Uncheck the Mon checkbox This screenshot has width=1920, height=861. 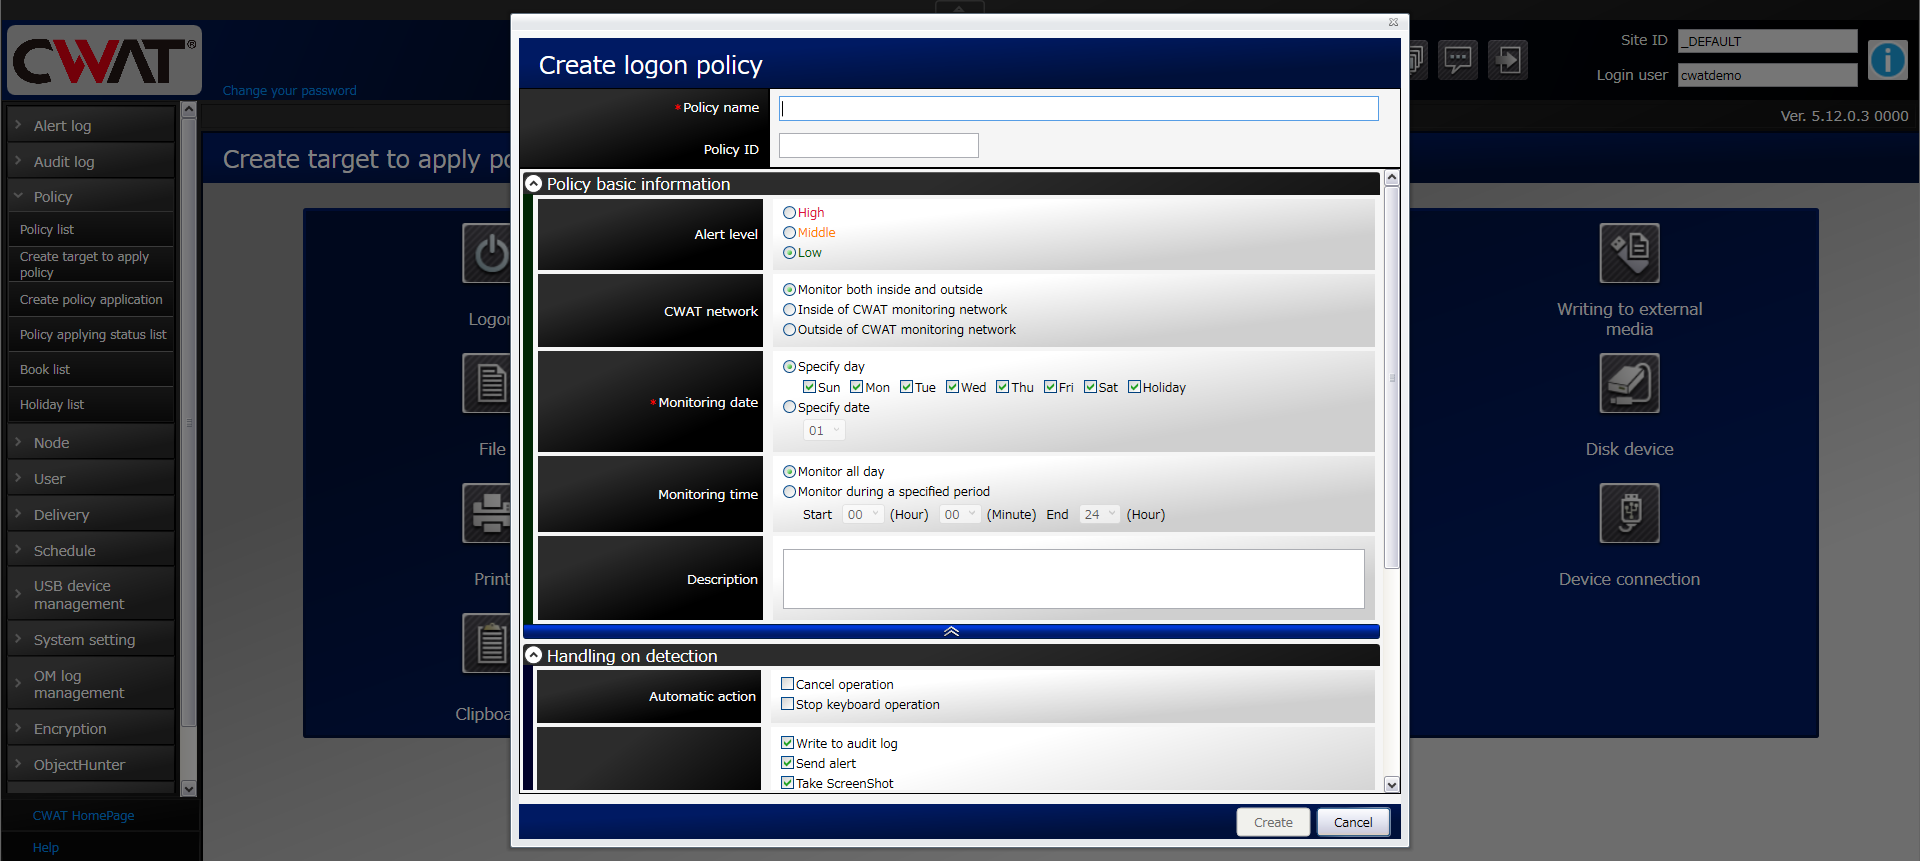(857, 387)
